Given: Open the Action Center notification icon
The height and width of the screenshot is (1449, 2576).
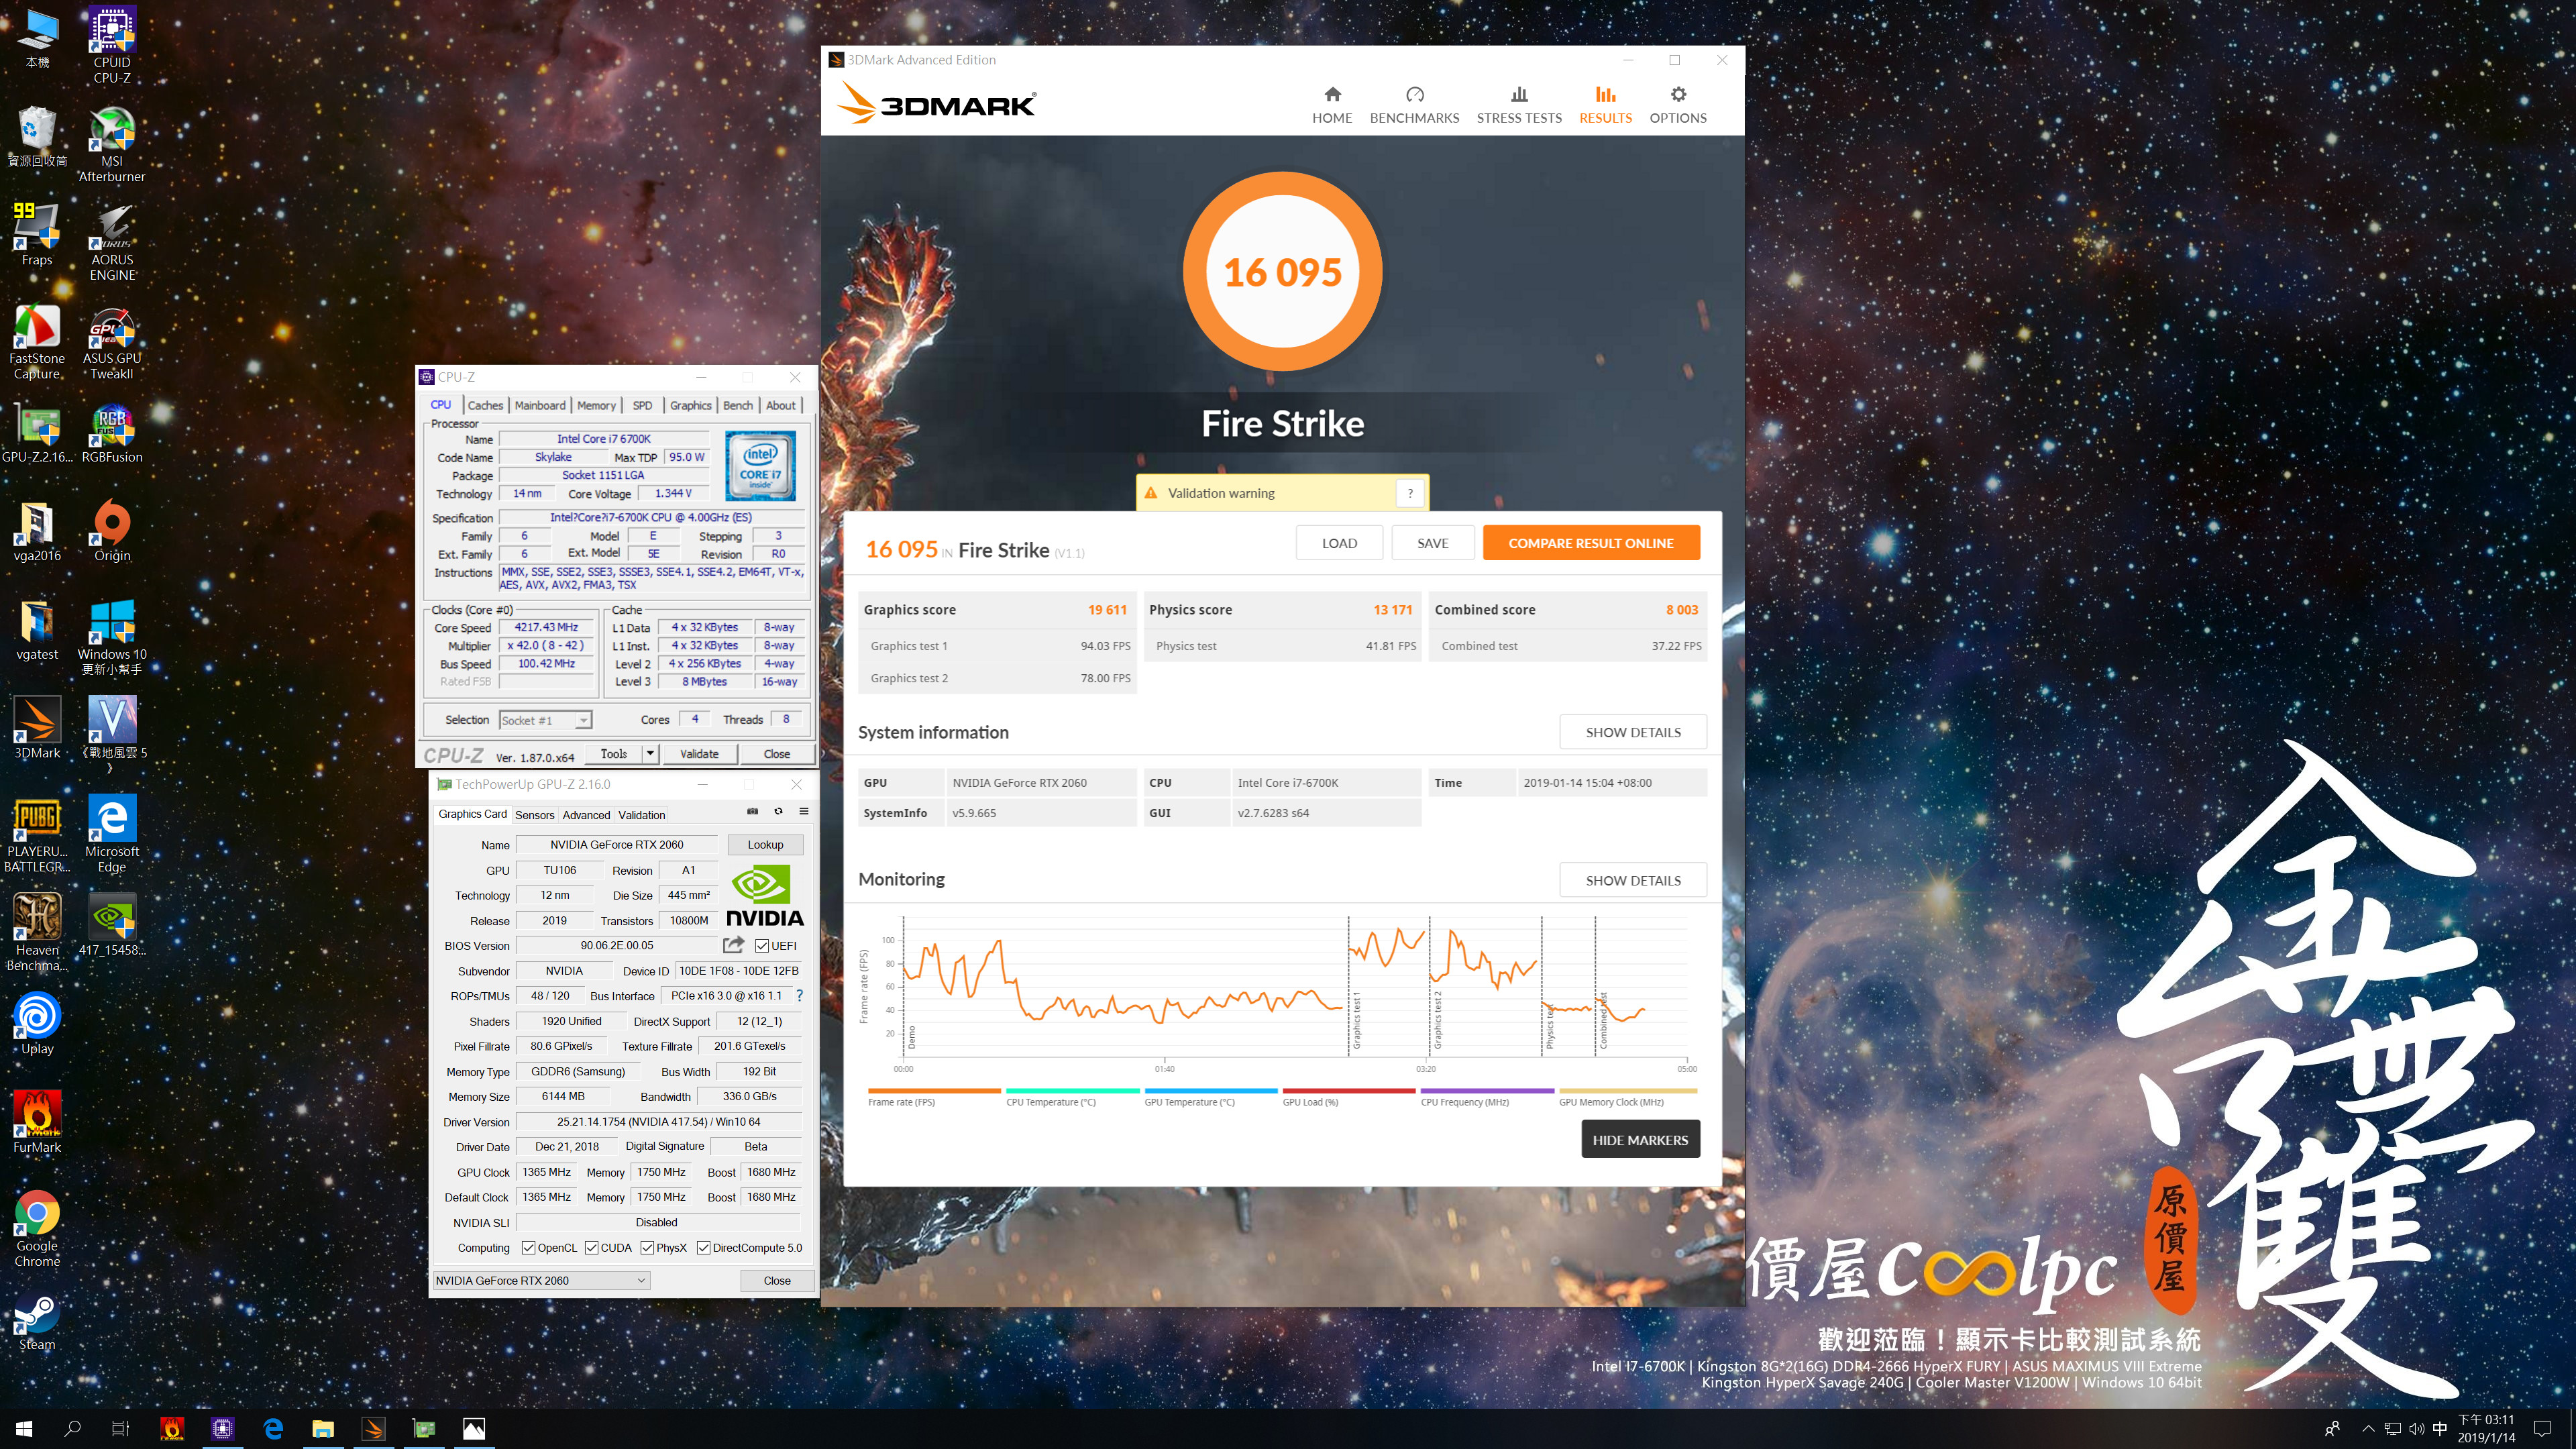Looking at the screenshot, I should coord(2542,1428).
